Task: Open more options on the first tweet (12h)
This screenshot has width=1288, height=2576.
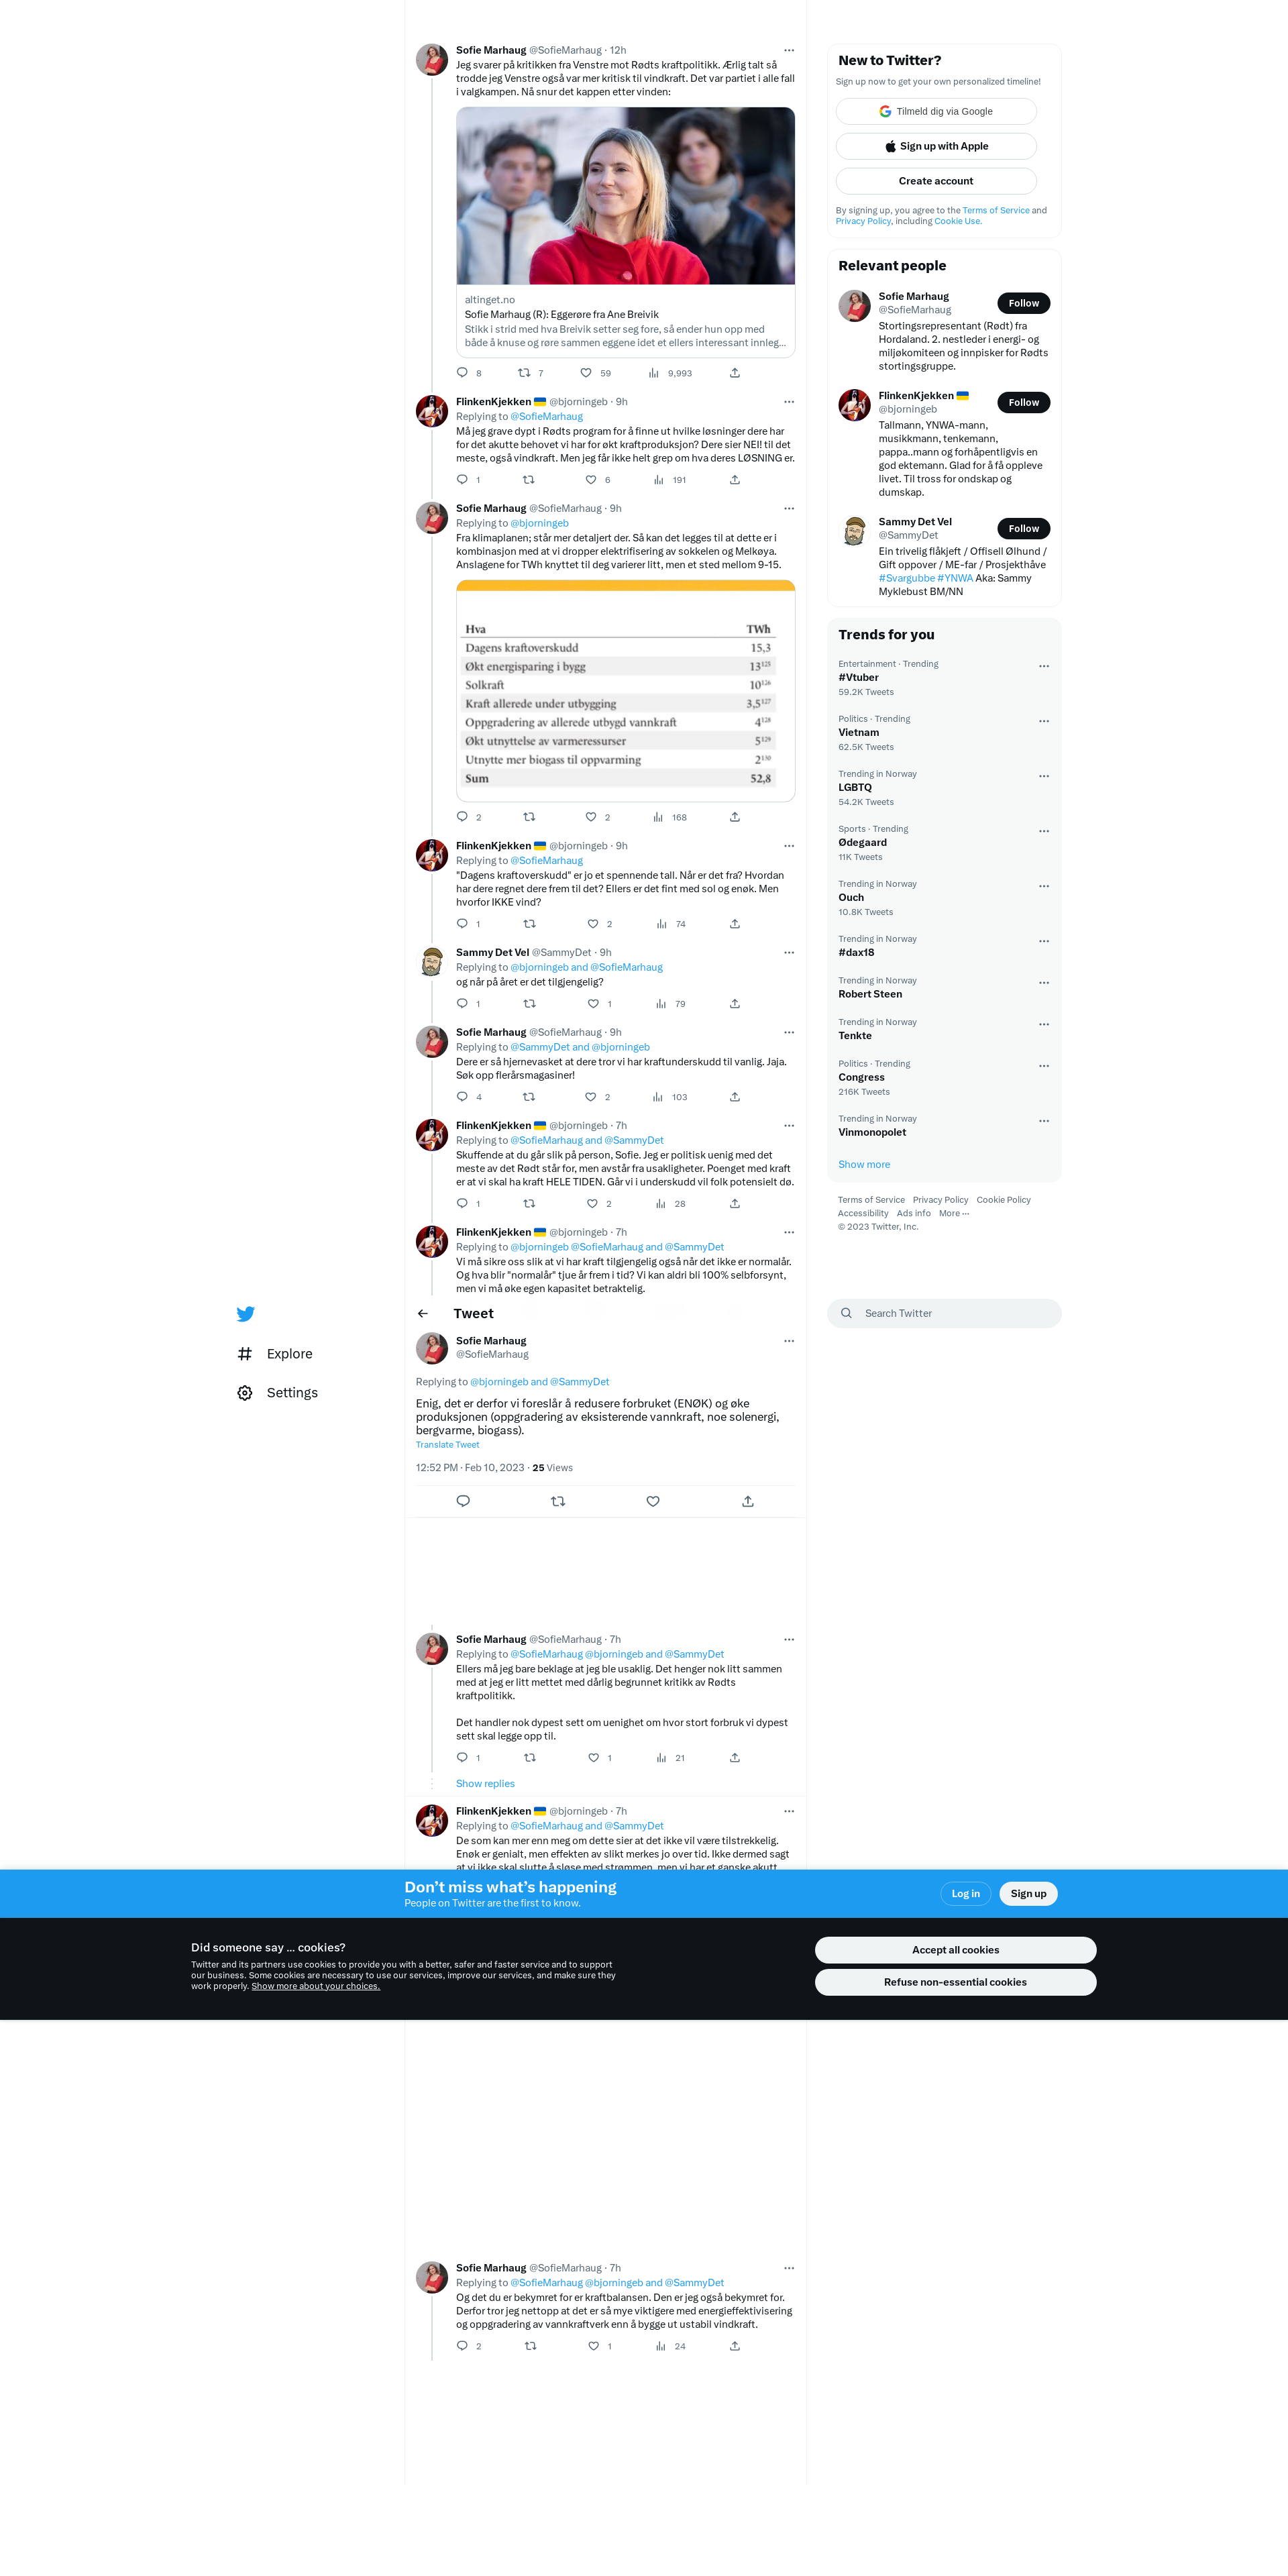Action: [x=789, y=50]
